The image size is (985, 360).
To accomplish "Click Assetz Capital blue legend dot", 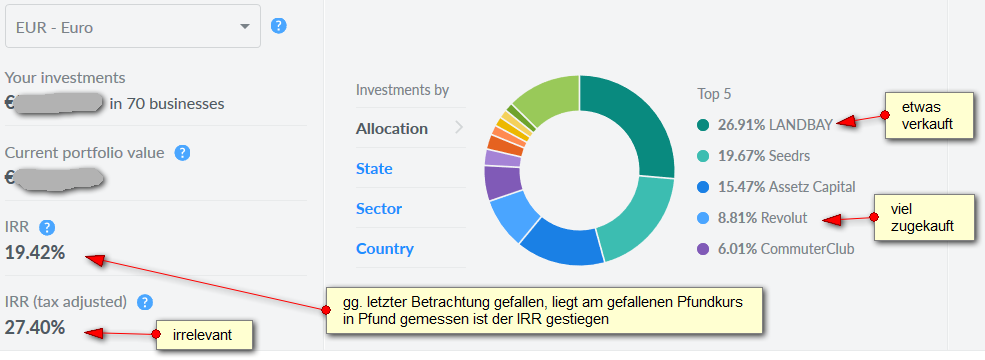I will (703, 187).
